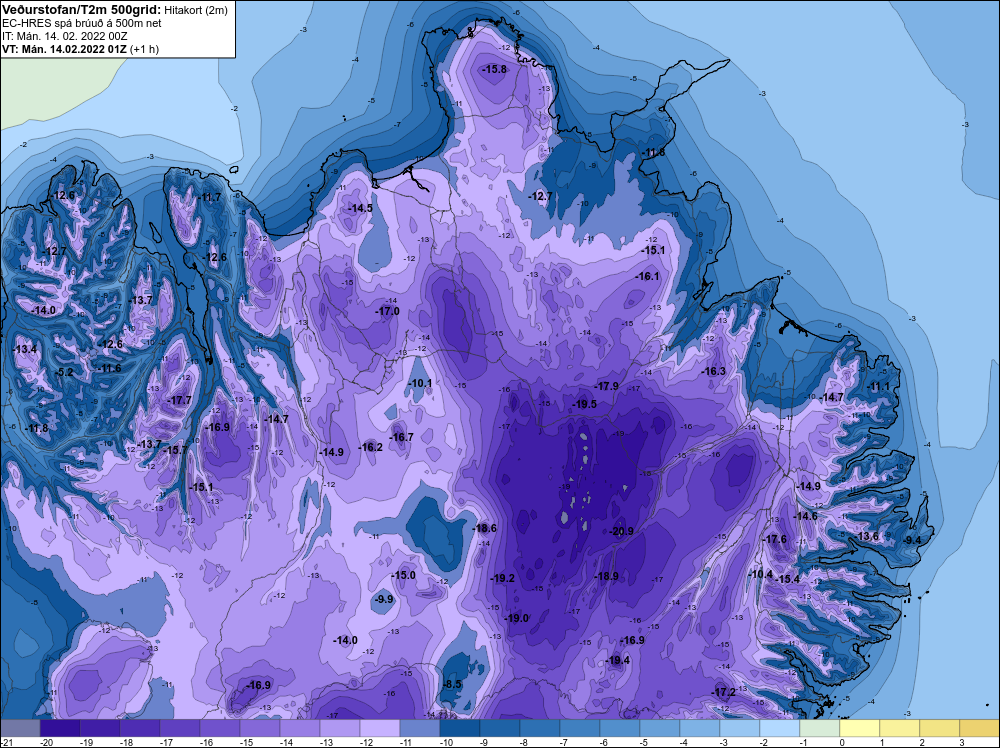This screenshot has width=1000, height=748.
Task: Click the -19.4 temperature value
Action: tap(618, 660)
